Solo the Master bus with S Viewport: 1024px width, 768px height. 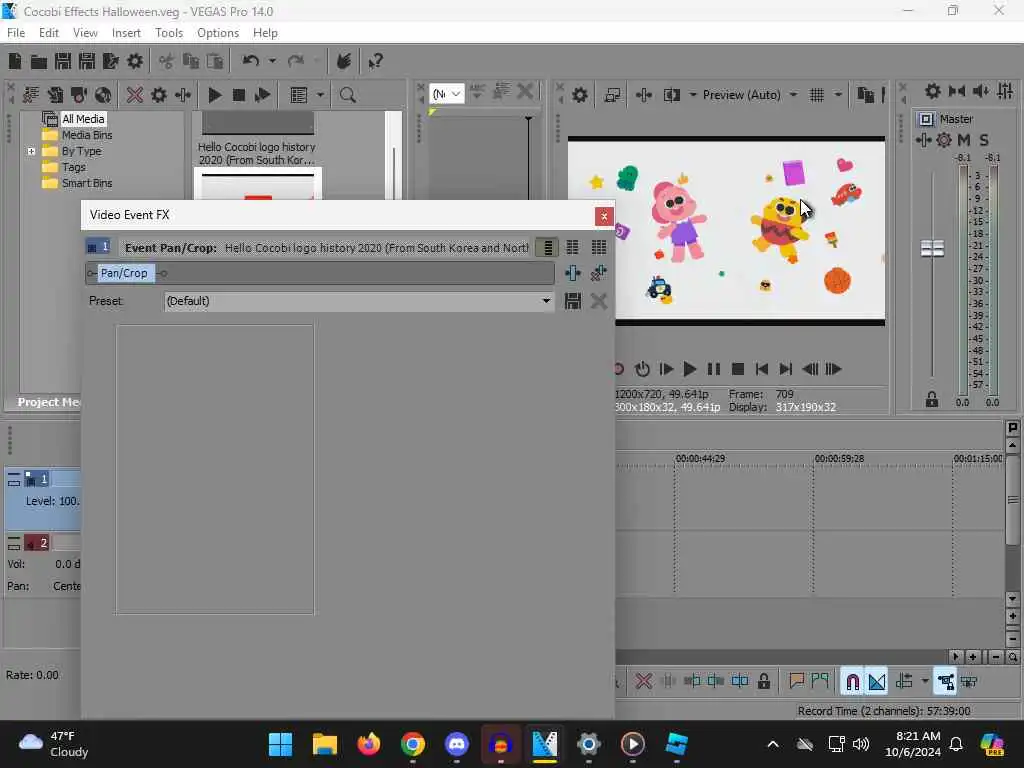coord(984,140)
